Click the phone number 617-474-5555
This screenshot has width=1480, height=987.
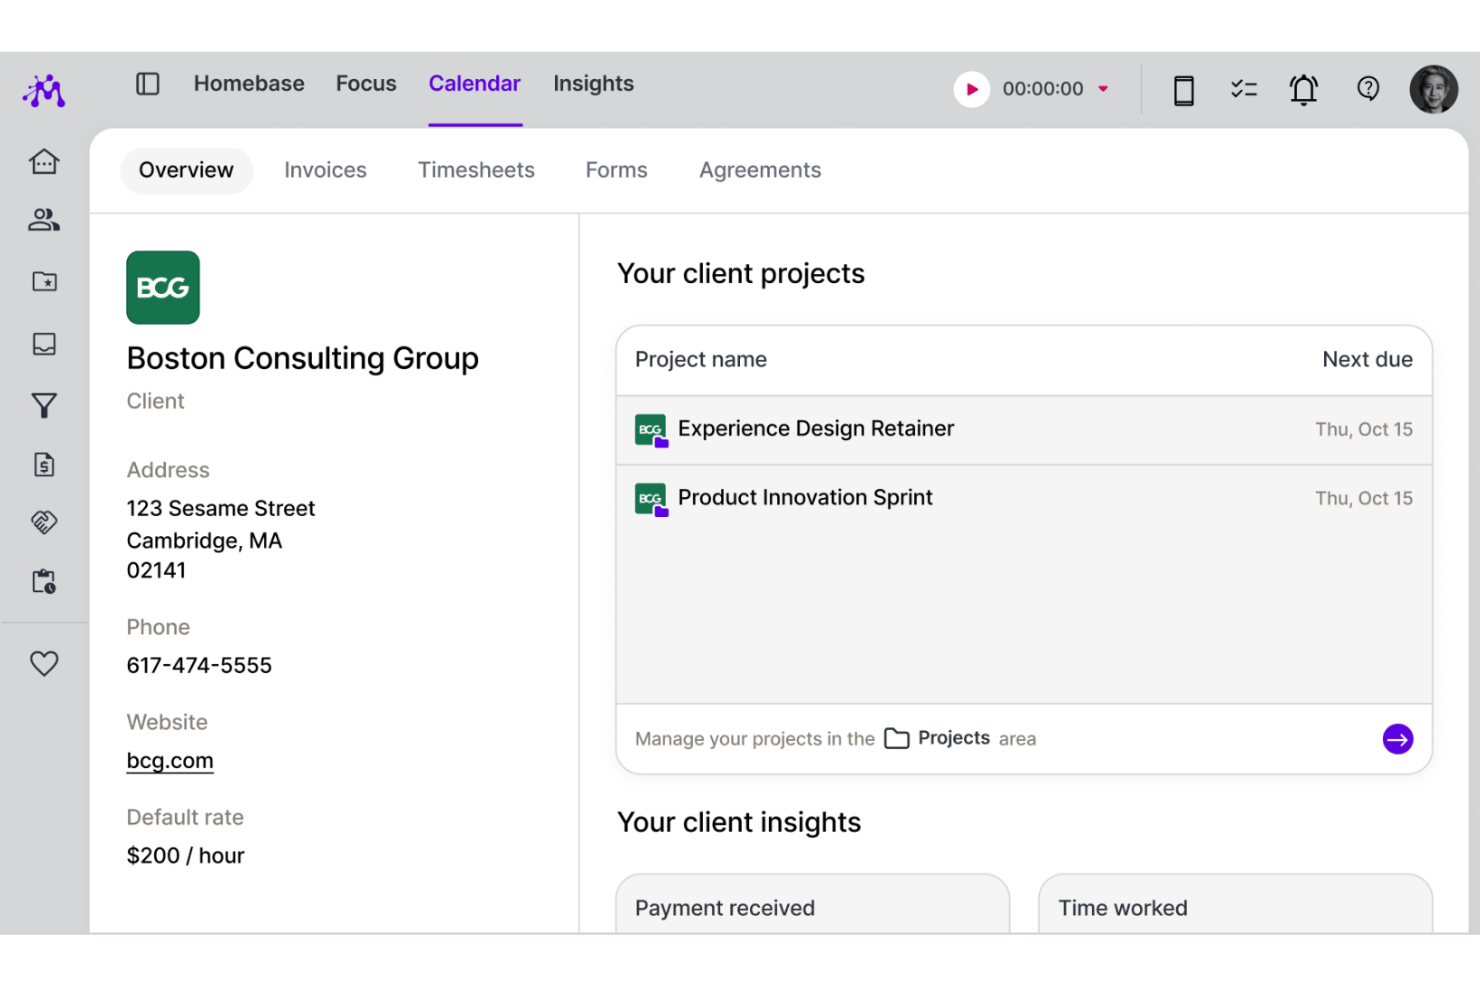[199, 666]
